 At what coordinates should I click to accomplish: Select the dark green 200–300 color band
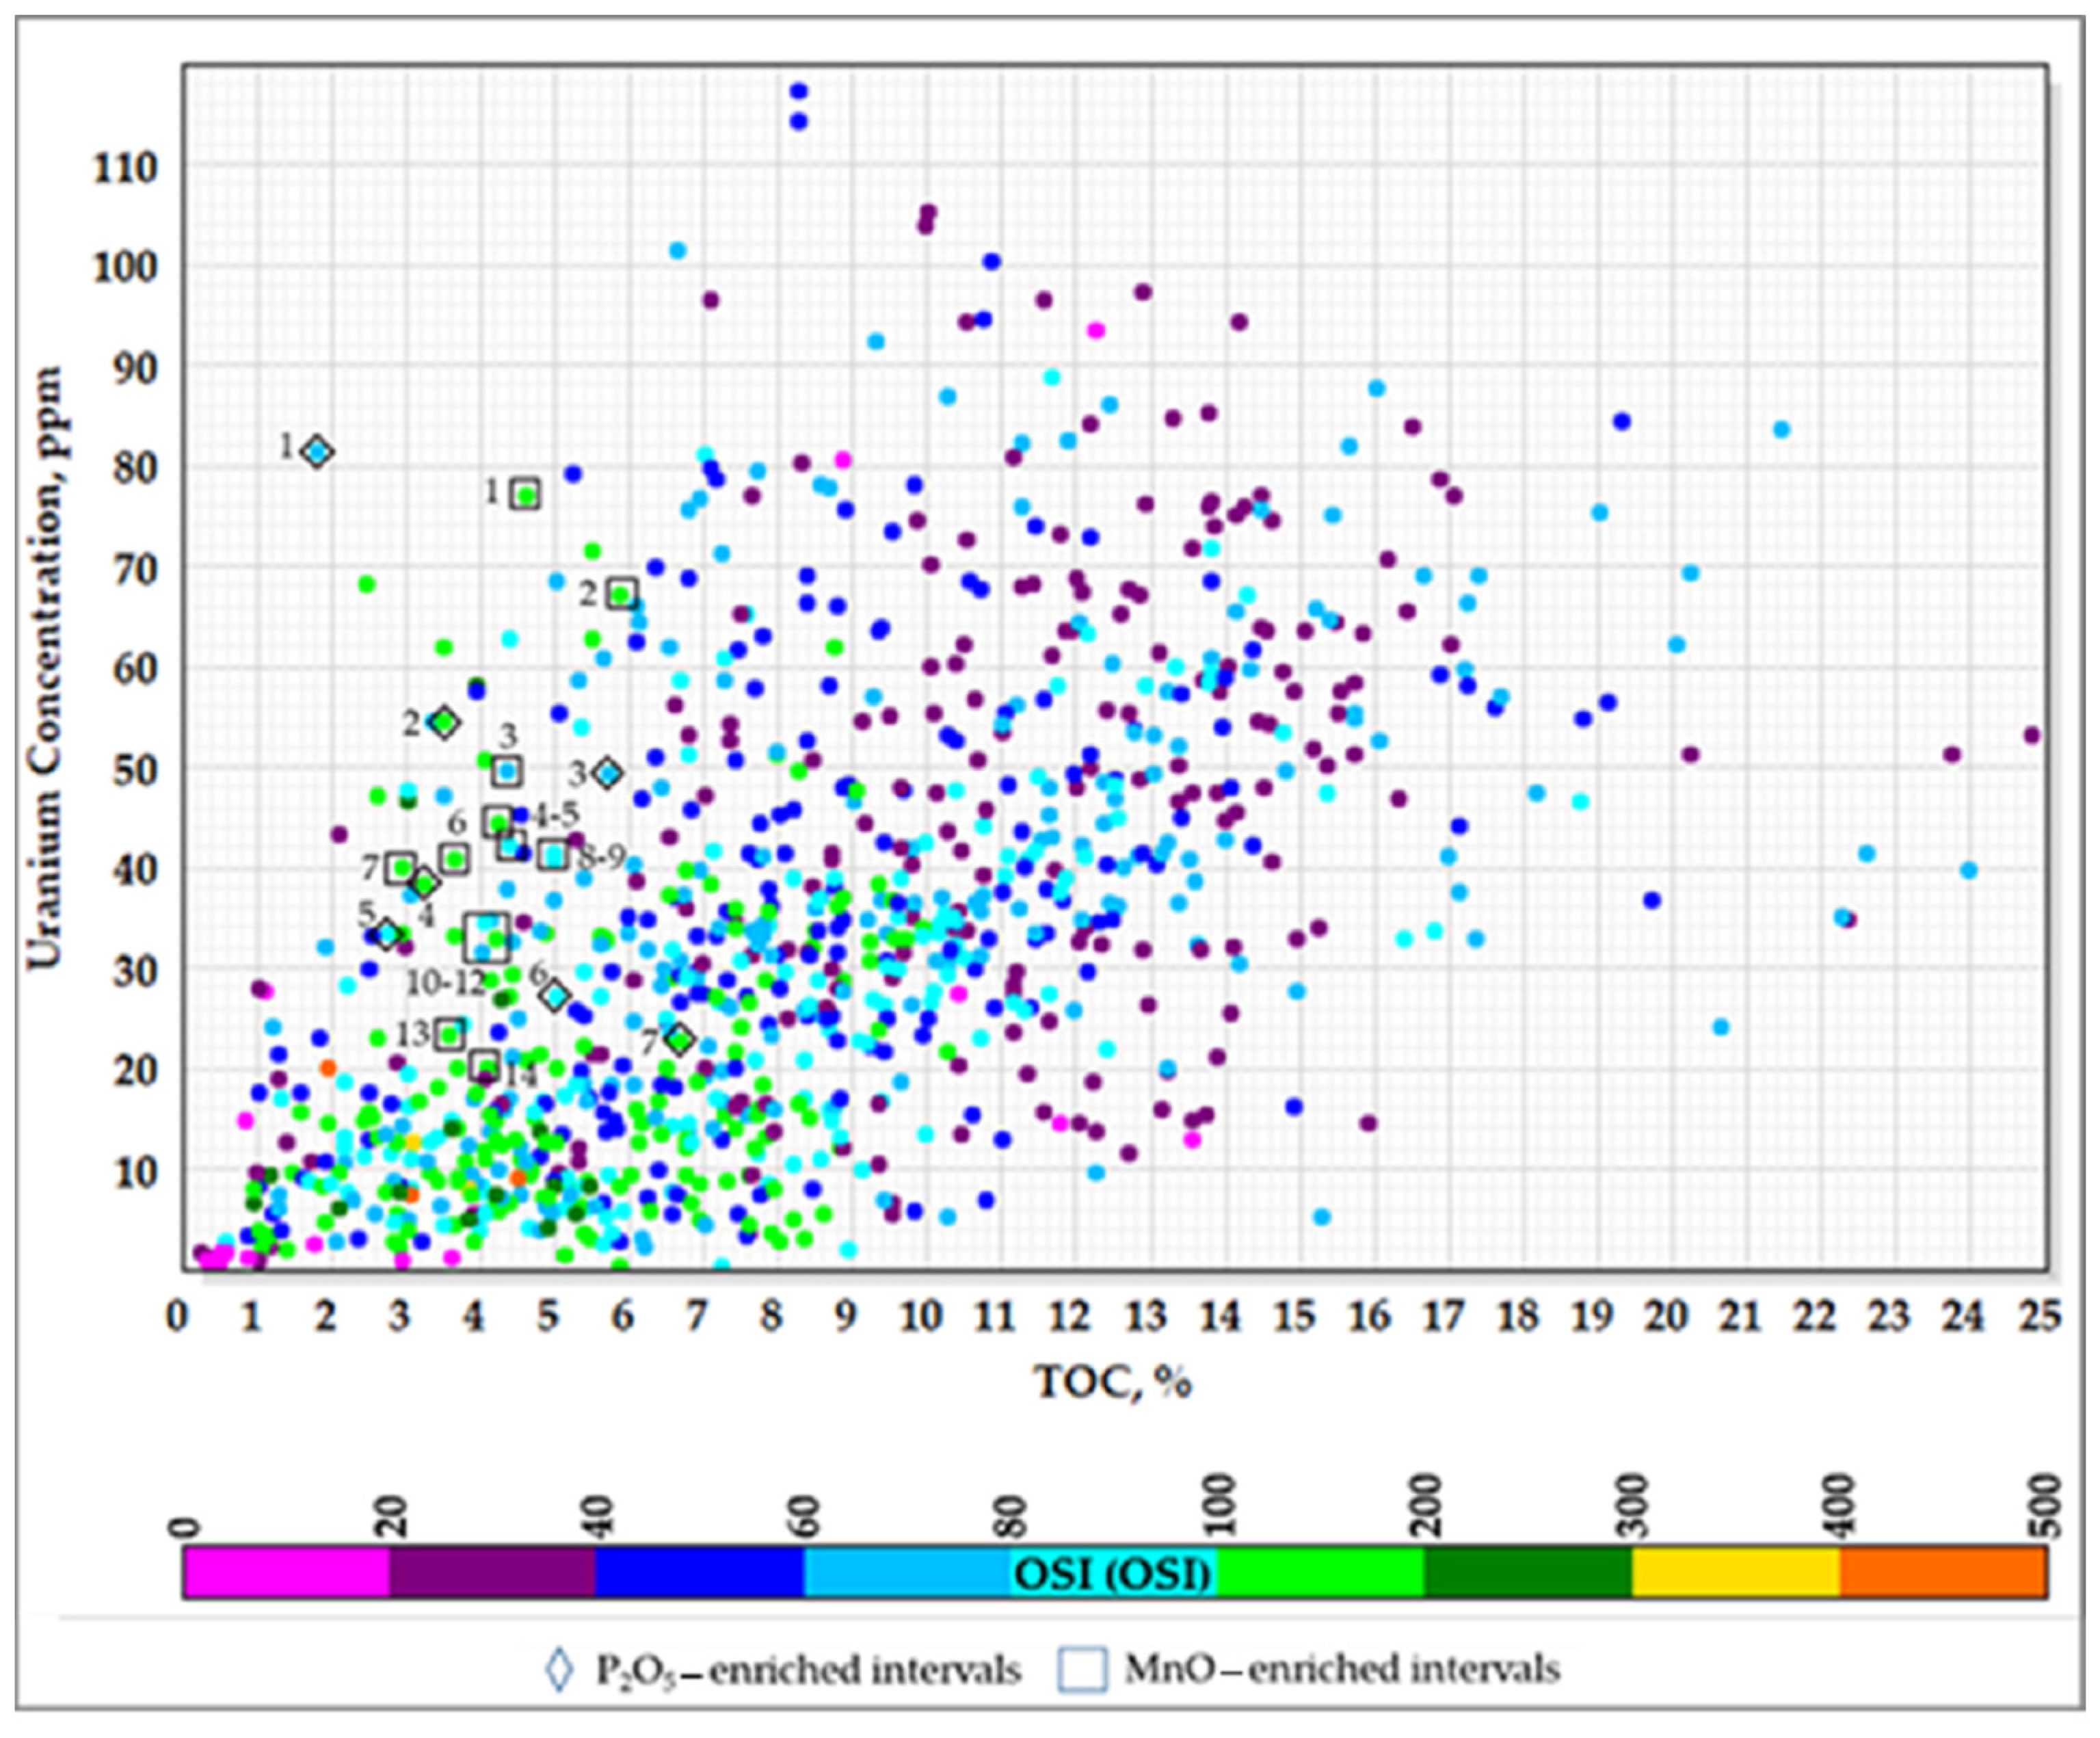(1527, 1573)
